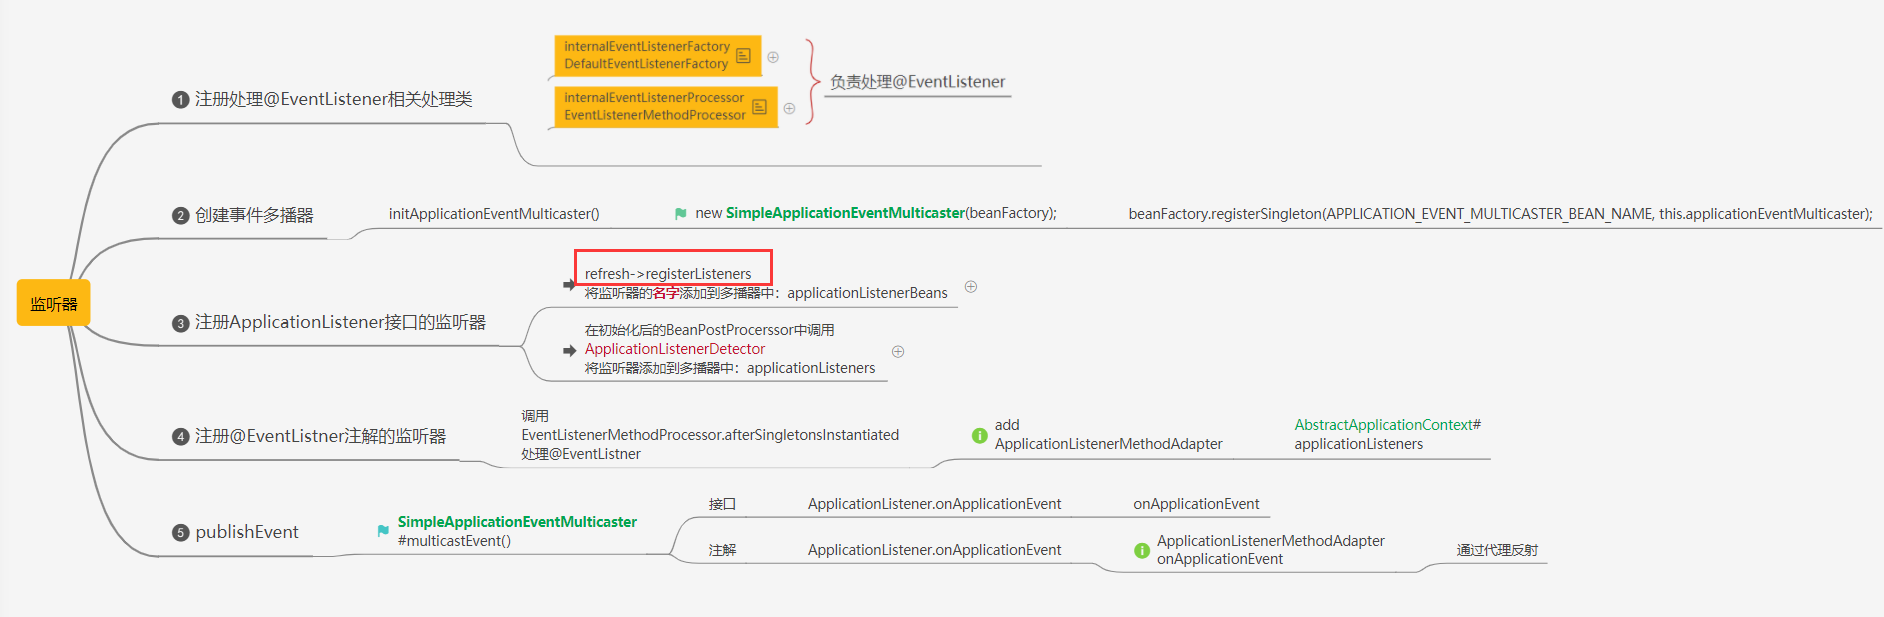
Task: Select the internalEventListenerFactory DefaultEventListenerFactory node
Action: pyautogui.click(x=658, y=55)
